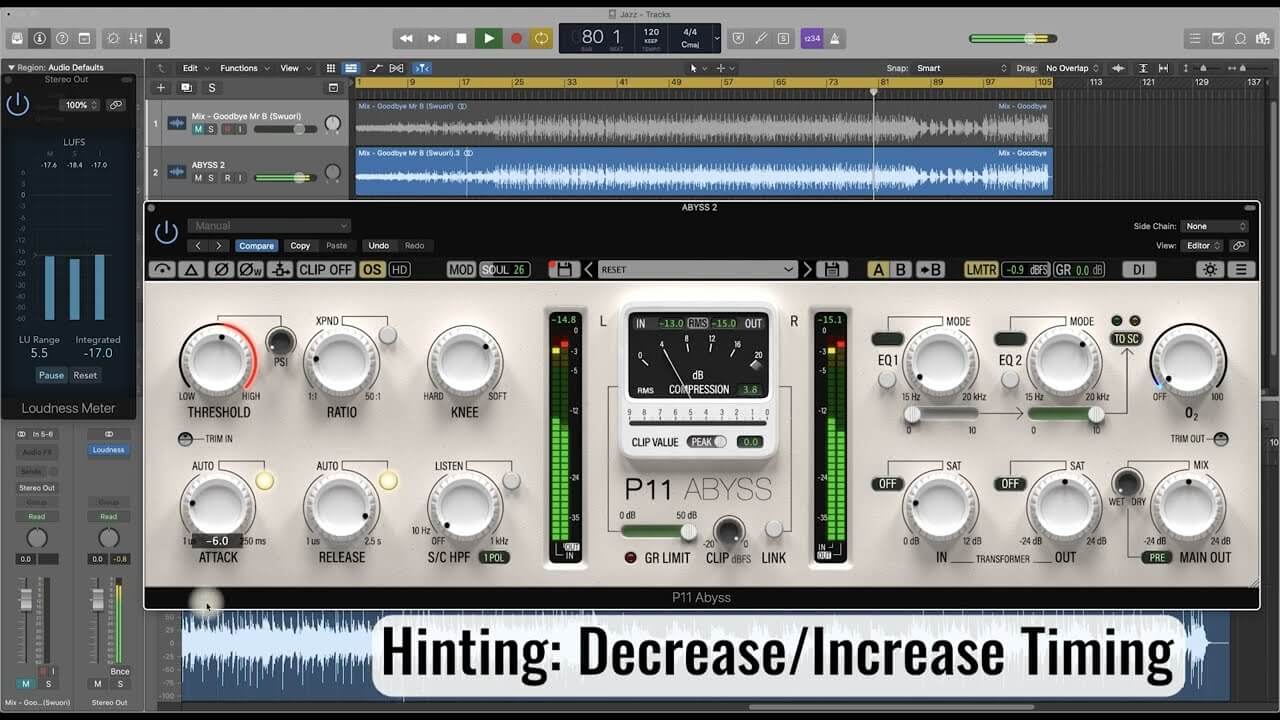Toggle the Inspector info icon
Screen dimensions: 1280x720
(x=40, y=38)
